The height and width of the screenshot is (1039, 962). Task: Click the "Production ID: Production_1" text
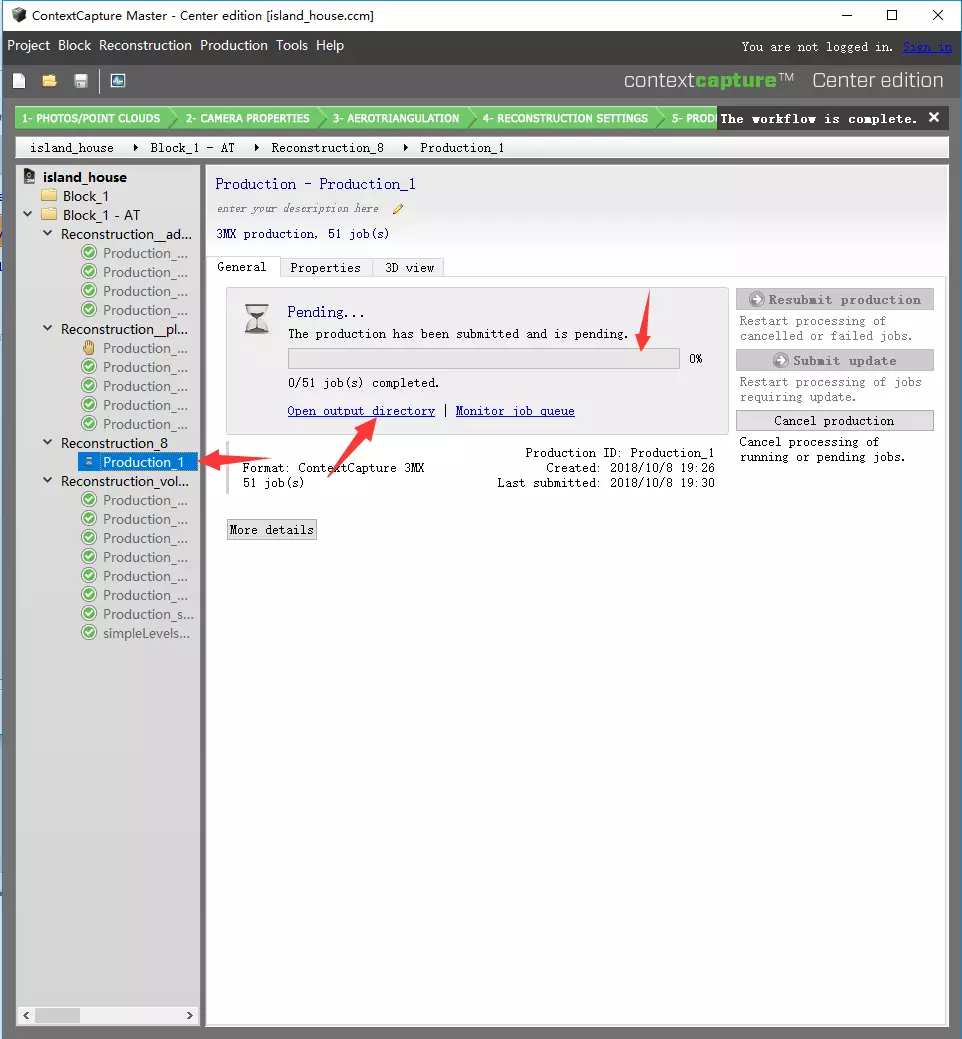(x=619, y=453)
